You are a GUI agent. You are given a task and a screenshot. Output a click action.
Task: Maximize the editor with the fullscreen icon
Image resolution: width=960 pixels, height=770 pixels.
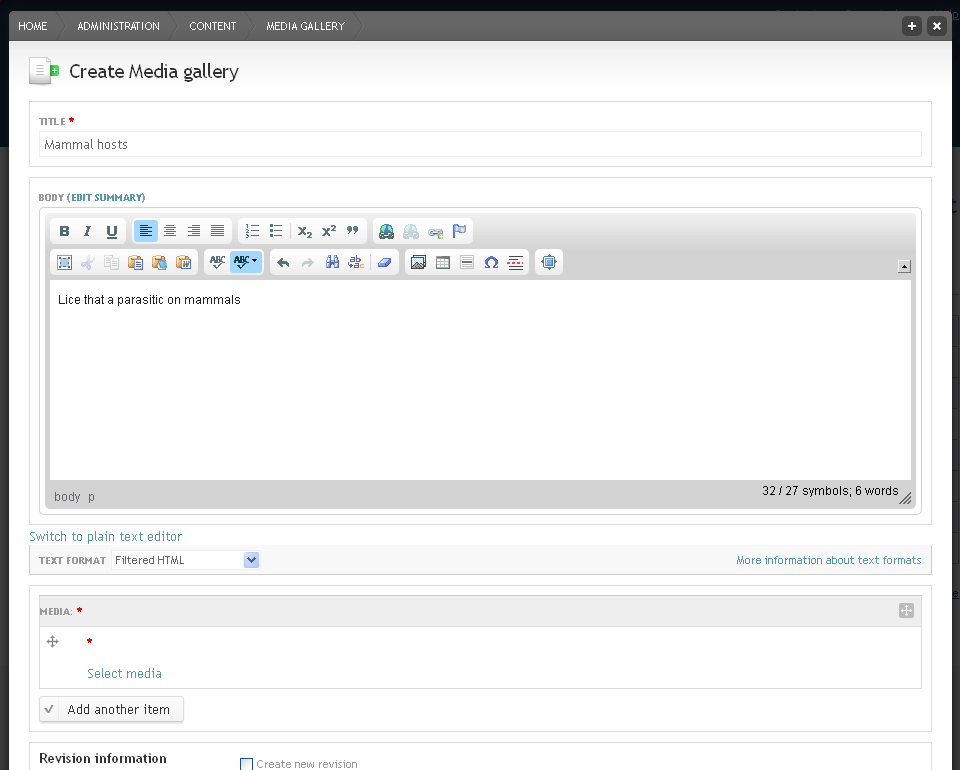click(549, 263)
